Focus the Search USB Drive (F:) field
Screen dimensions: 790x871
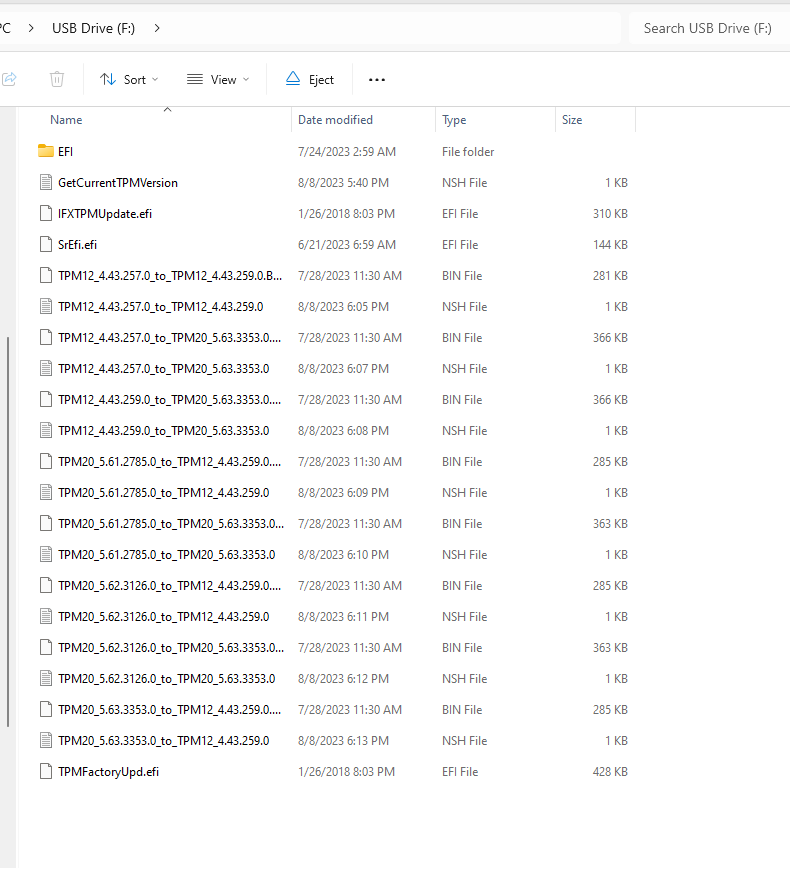709,28
